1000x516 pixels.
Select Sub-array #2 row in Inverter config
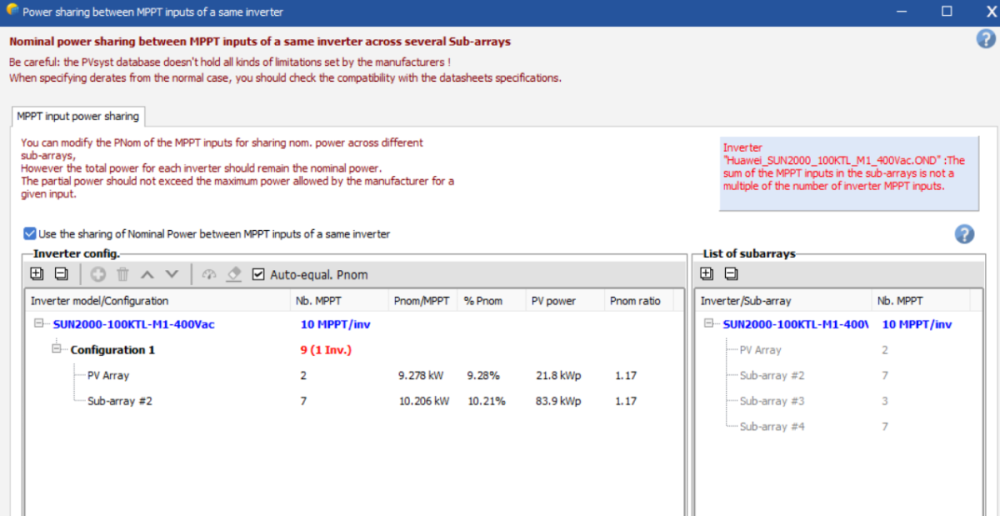tap(120, 401)
